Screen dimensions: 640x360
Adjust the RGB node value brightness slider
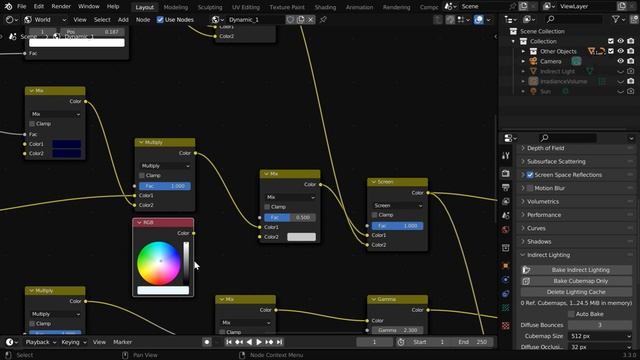coord(186,263)
